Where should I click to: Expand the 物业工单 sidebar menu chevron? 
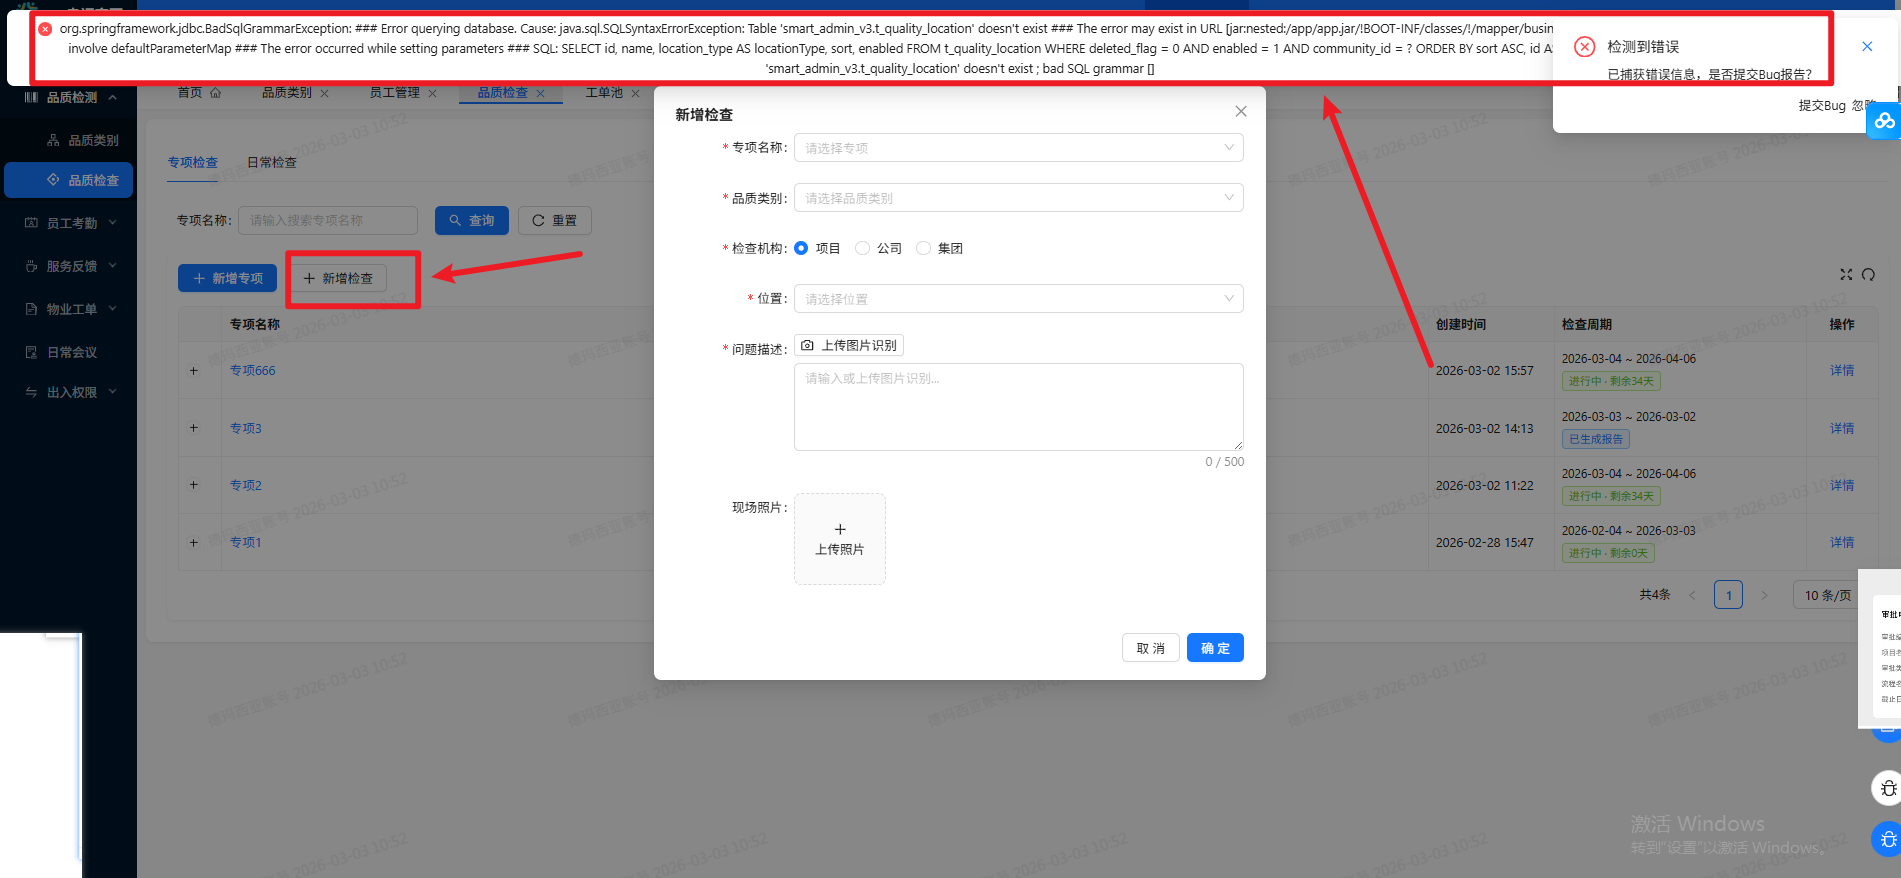(x=113, y=308)
